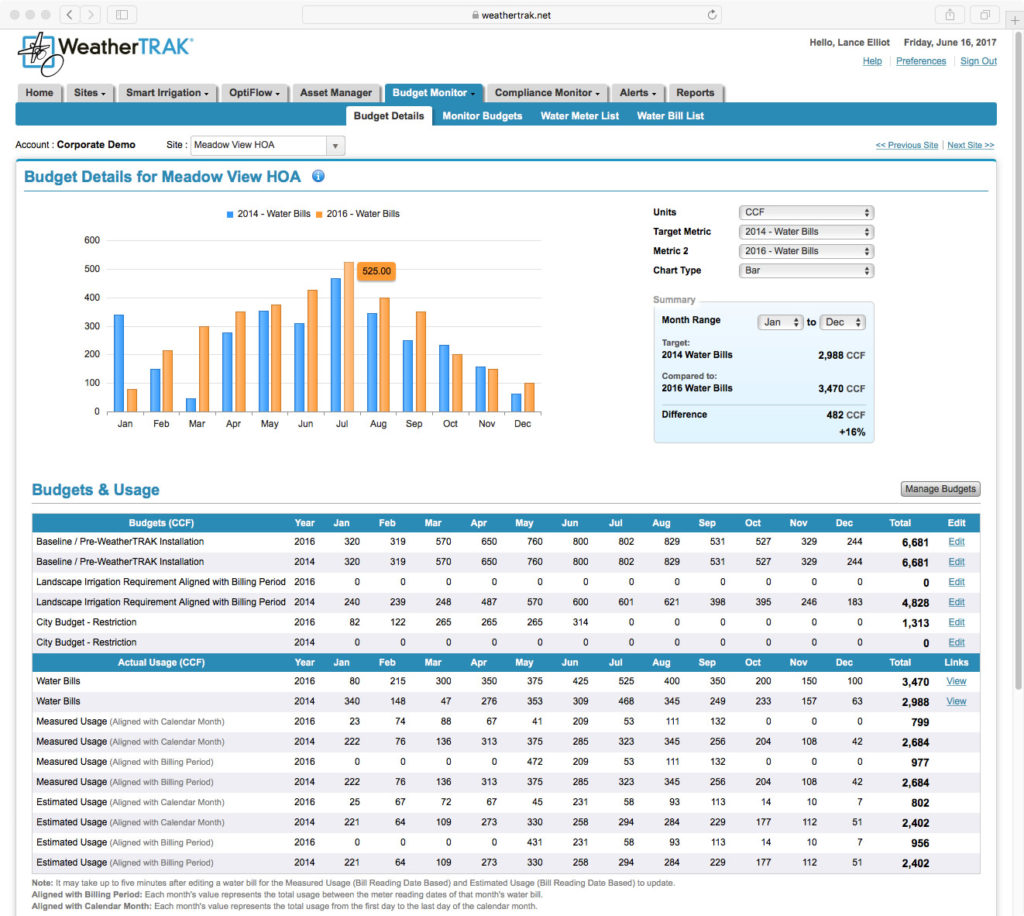Click the weathertrak.net address bar
1024x916 pixels.
coord(512,14)
